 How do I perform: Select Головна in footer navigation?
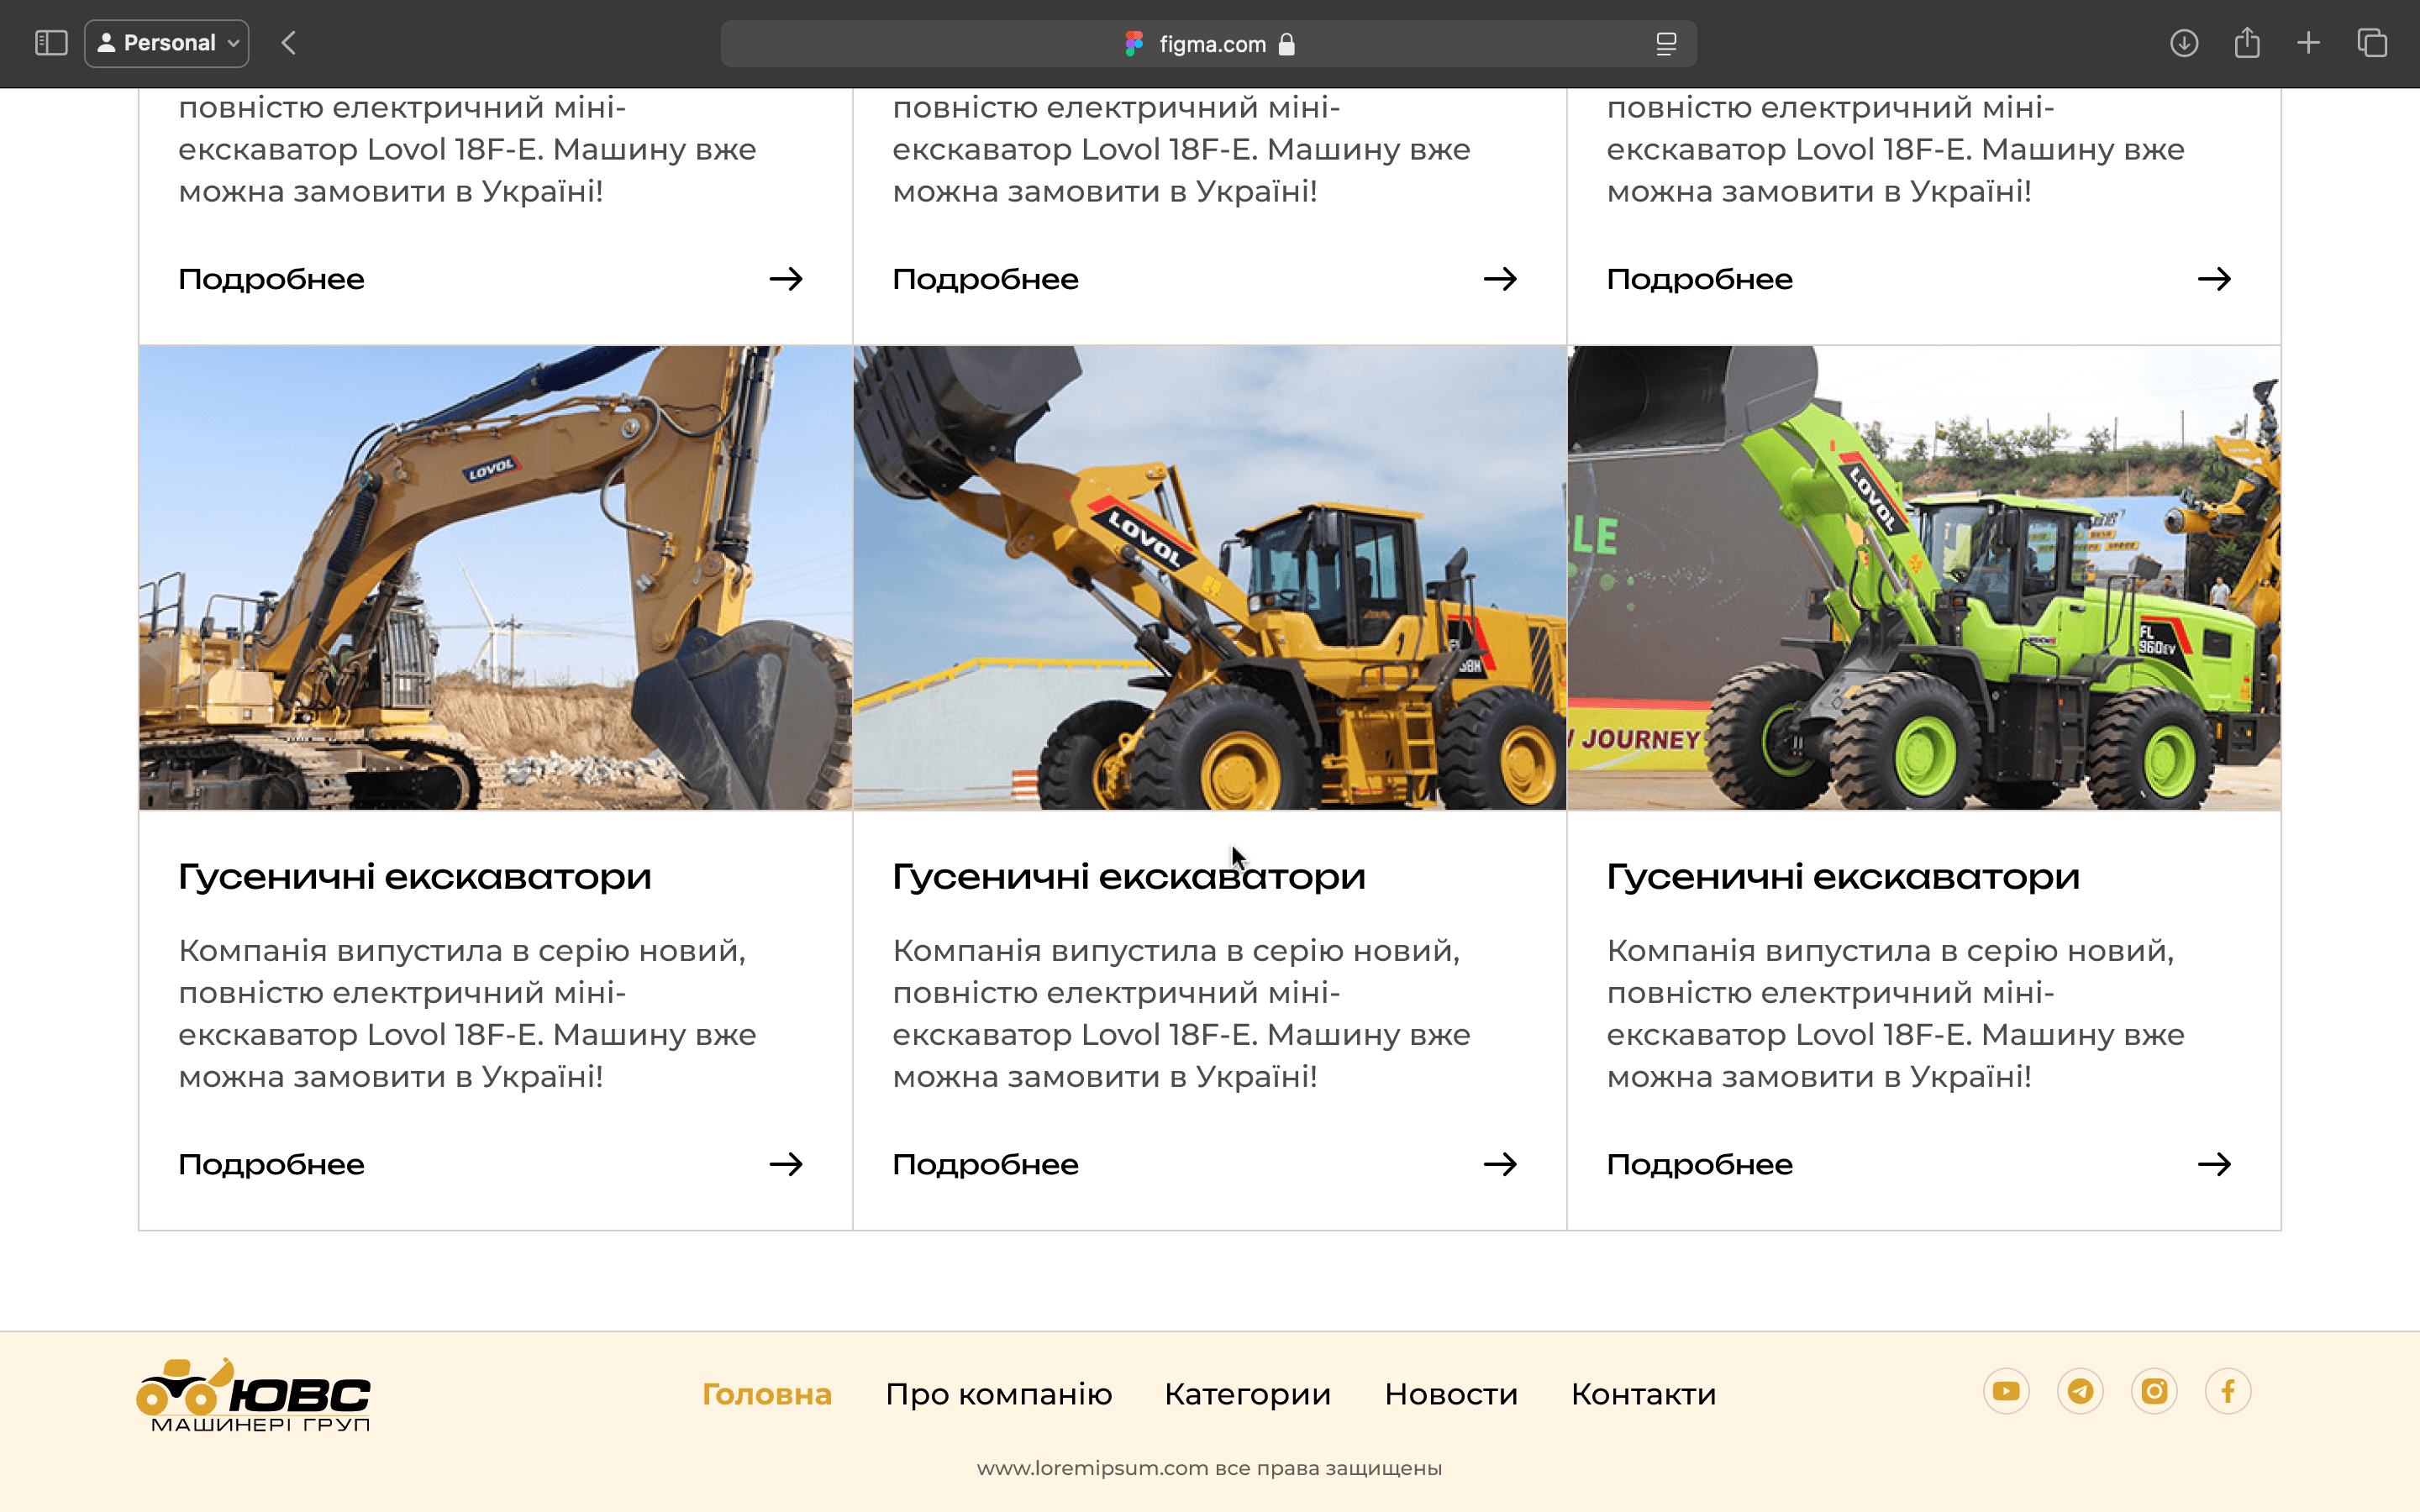coord(766,1394)
